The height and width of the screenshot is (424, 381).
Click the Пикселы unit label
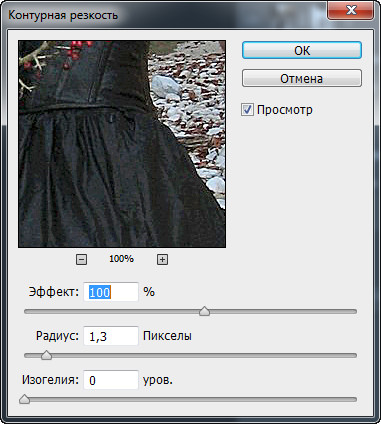click(167, 336)
